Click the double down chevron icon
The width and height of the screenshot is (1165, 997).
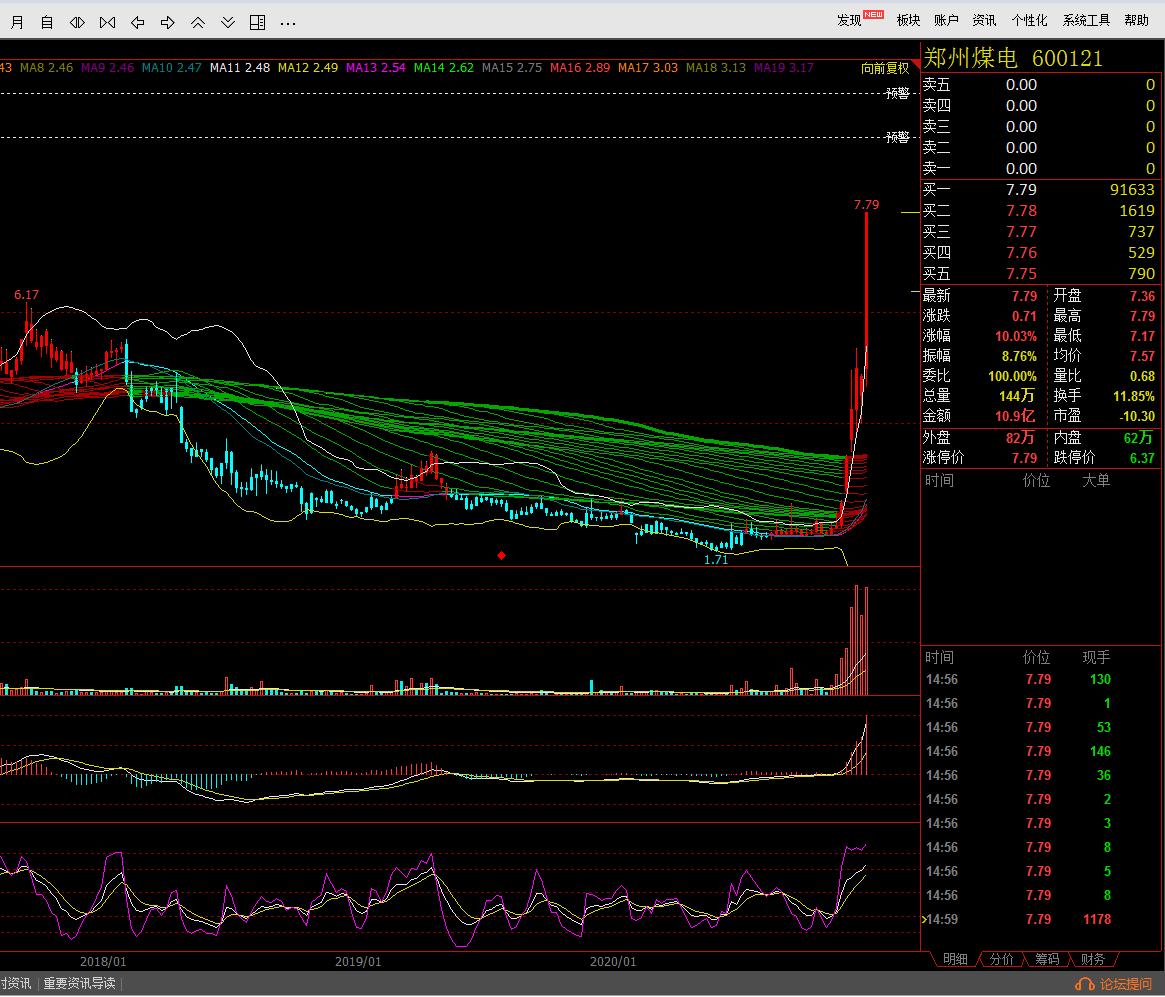click(x=228, y=22)
